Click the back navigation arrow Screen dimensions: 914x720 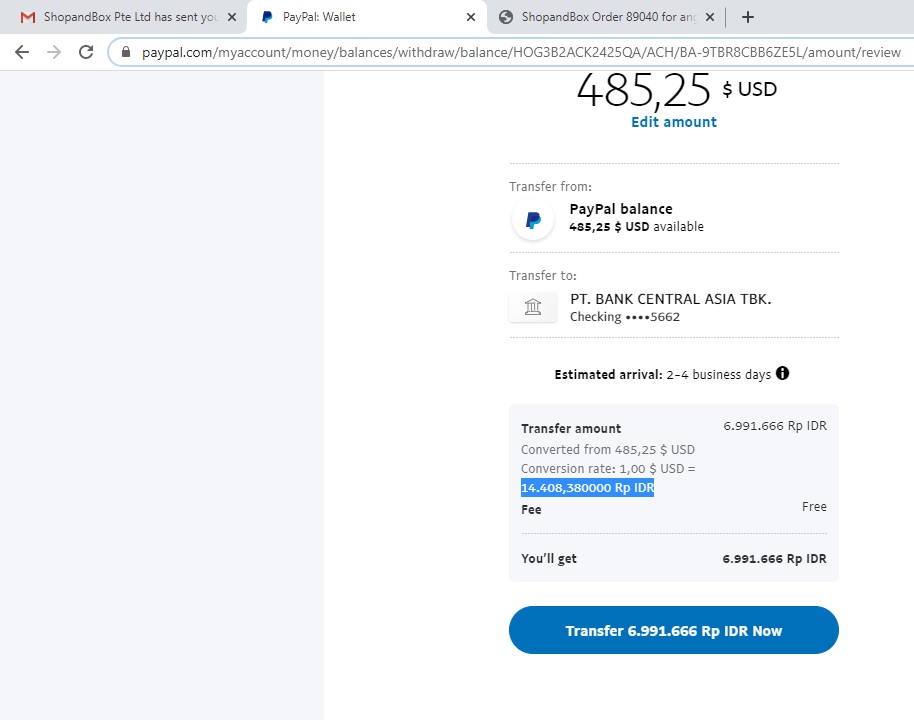coord(22,52)
